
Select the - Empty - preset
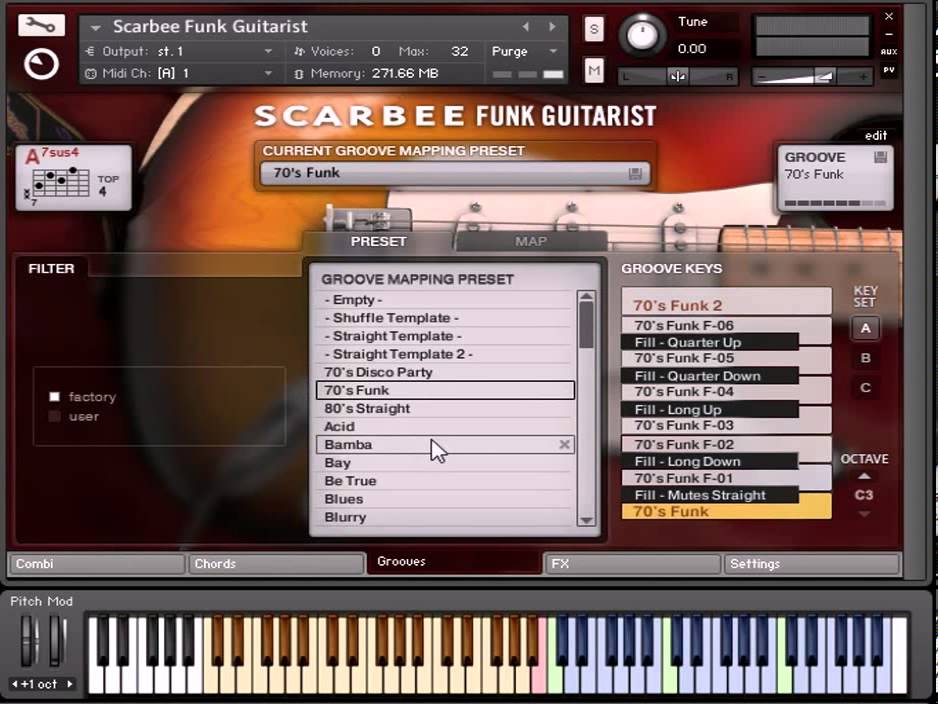tap(445, 300)
